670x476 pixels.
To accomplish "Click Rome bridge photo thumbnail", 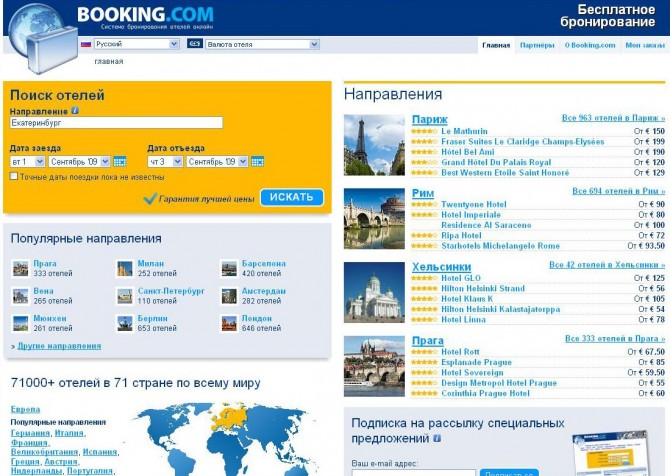I will [374, 219].
